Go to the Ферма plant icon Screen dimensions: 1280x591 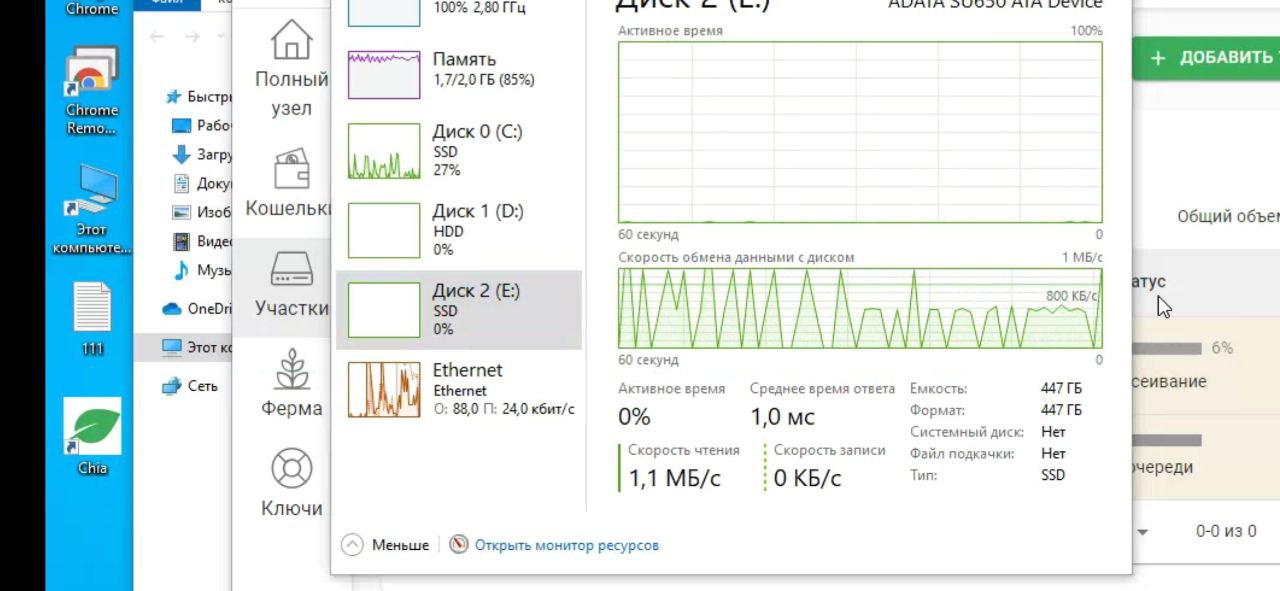(291, 369)
